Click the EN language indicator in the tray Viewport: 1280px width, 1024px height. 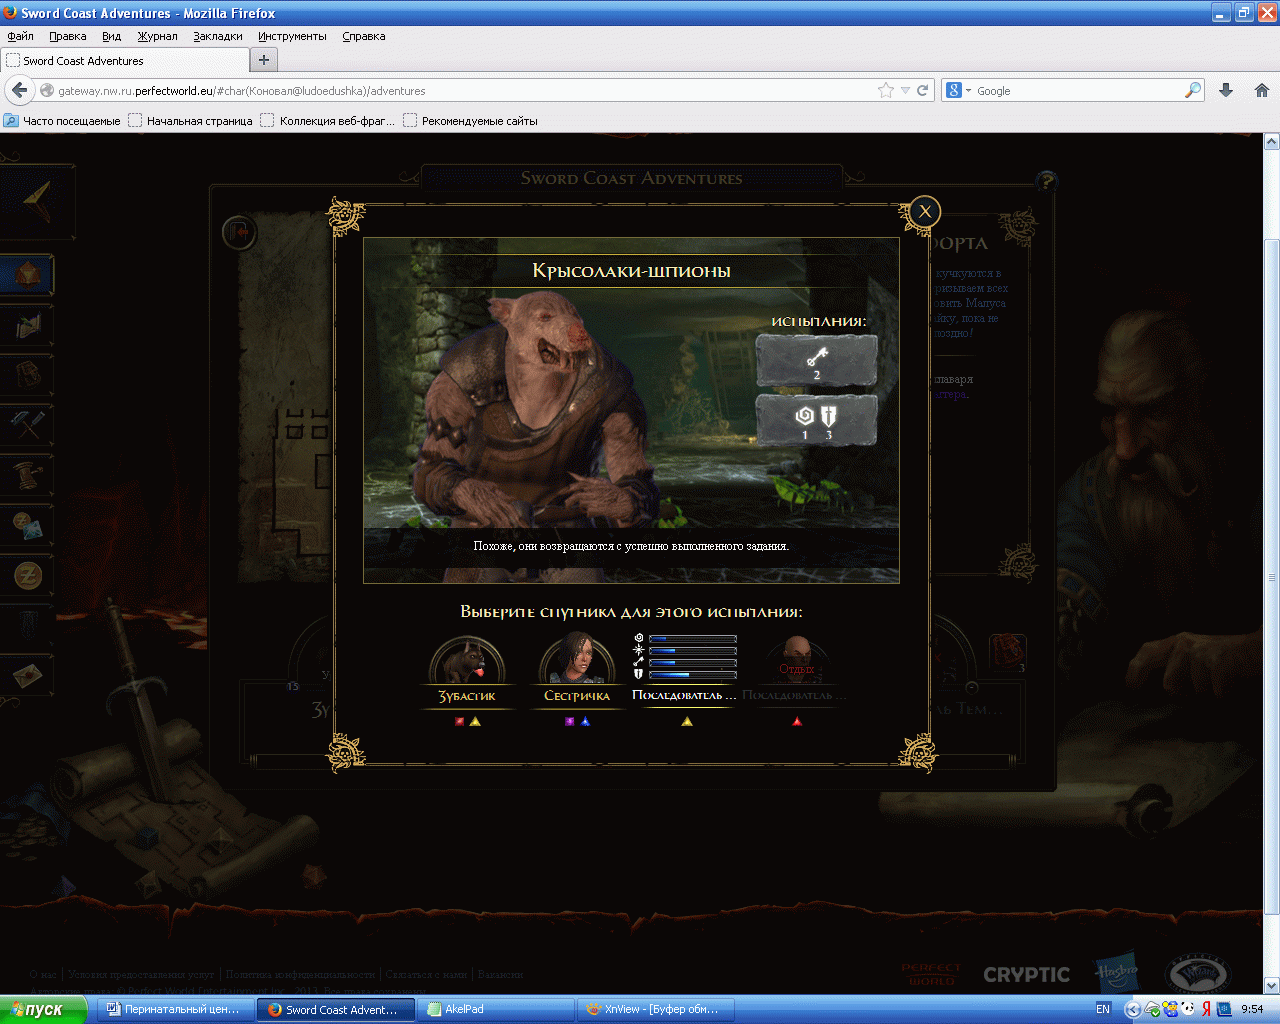coord(1103,1009)
